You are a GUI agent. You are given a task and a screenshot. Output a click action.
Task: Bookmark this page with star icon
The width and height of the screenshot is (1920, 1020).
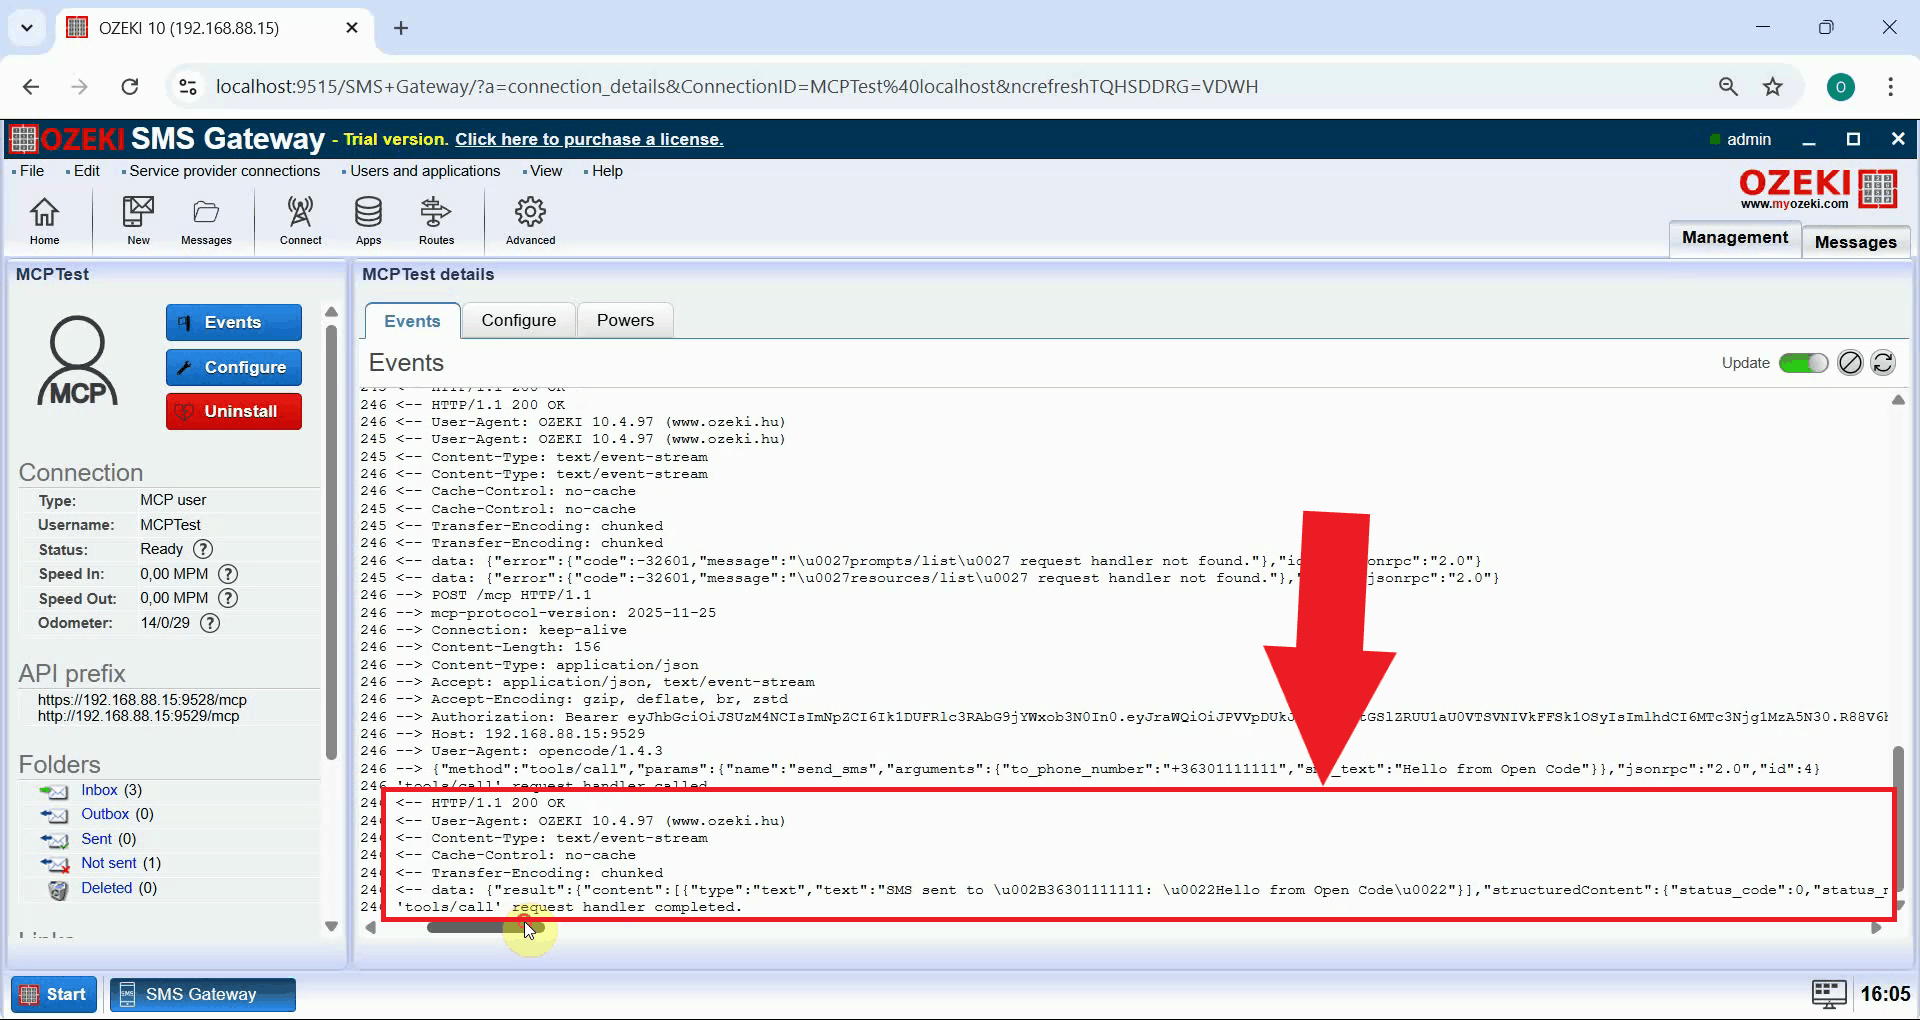[x=1773, y=87]
